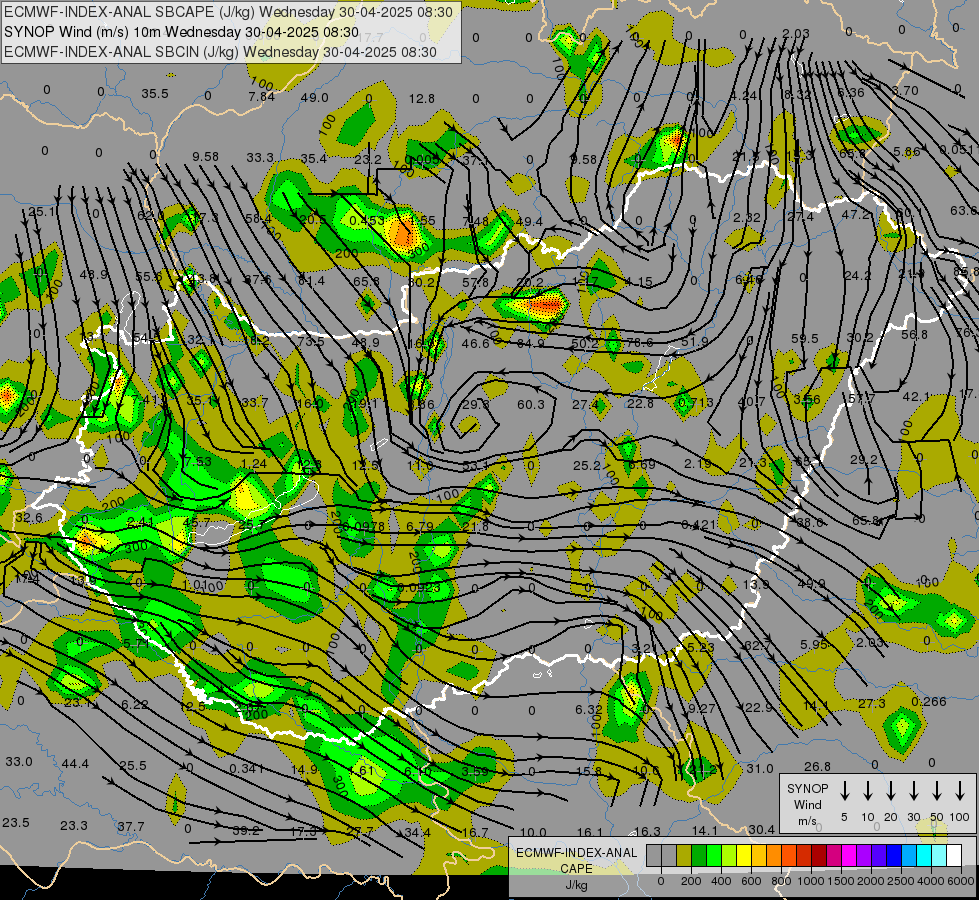Select the cyan swatch before 4000
Viewport: 979px width, 900px height.
[924, 856]
